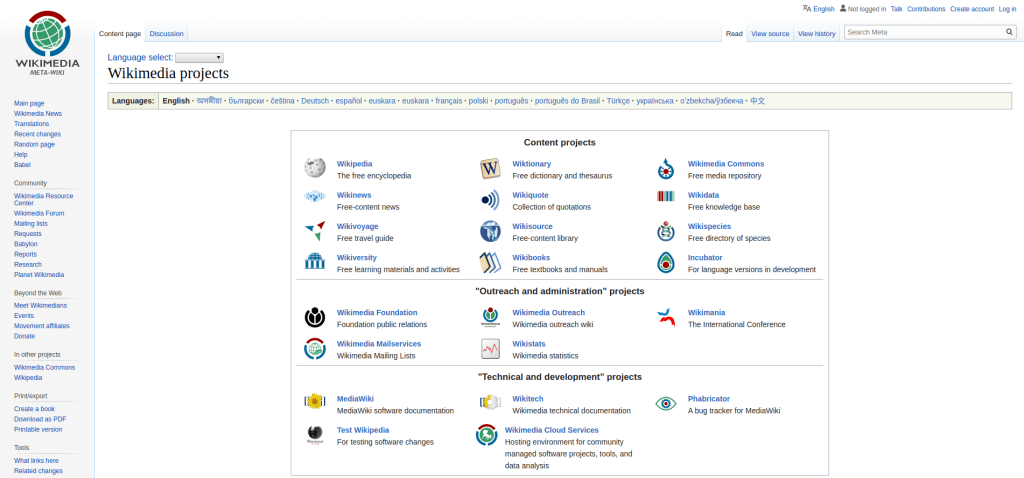Click the Wikiquote icon

click(x=490, y=200)
